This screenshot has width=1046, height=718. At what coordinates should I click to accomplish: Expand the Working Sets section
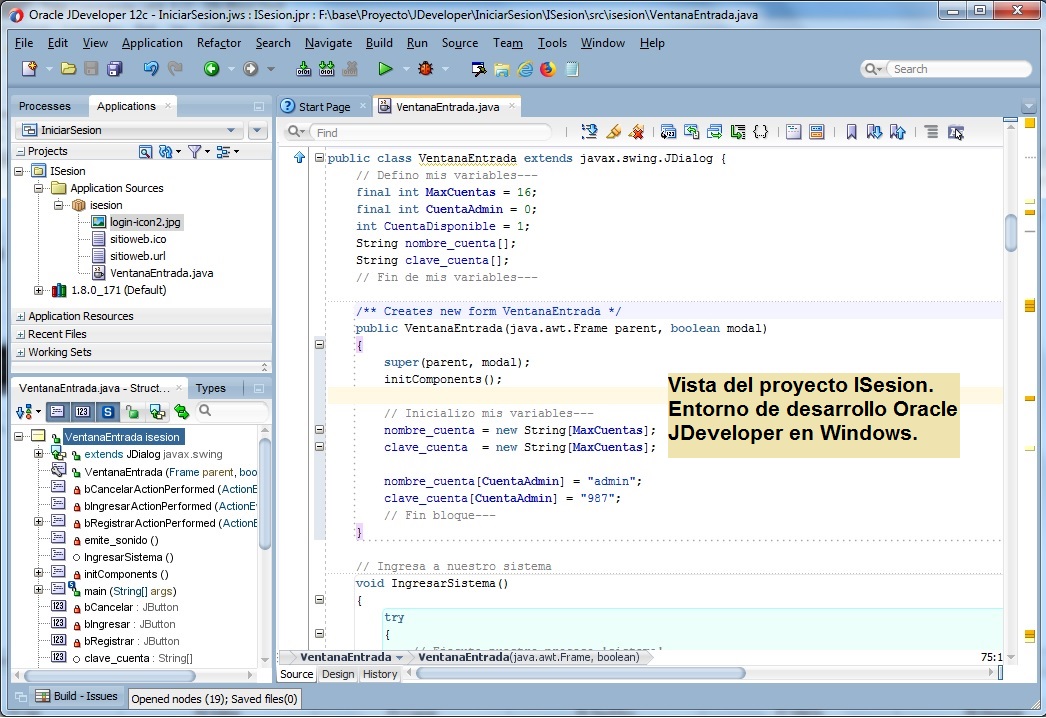(21, 352)
